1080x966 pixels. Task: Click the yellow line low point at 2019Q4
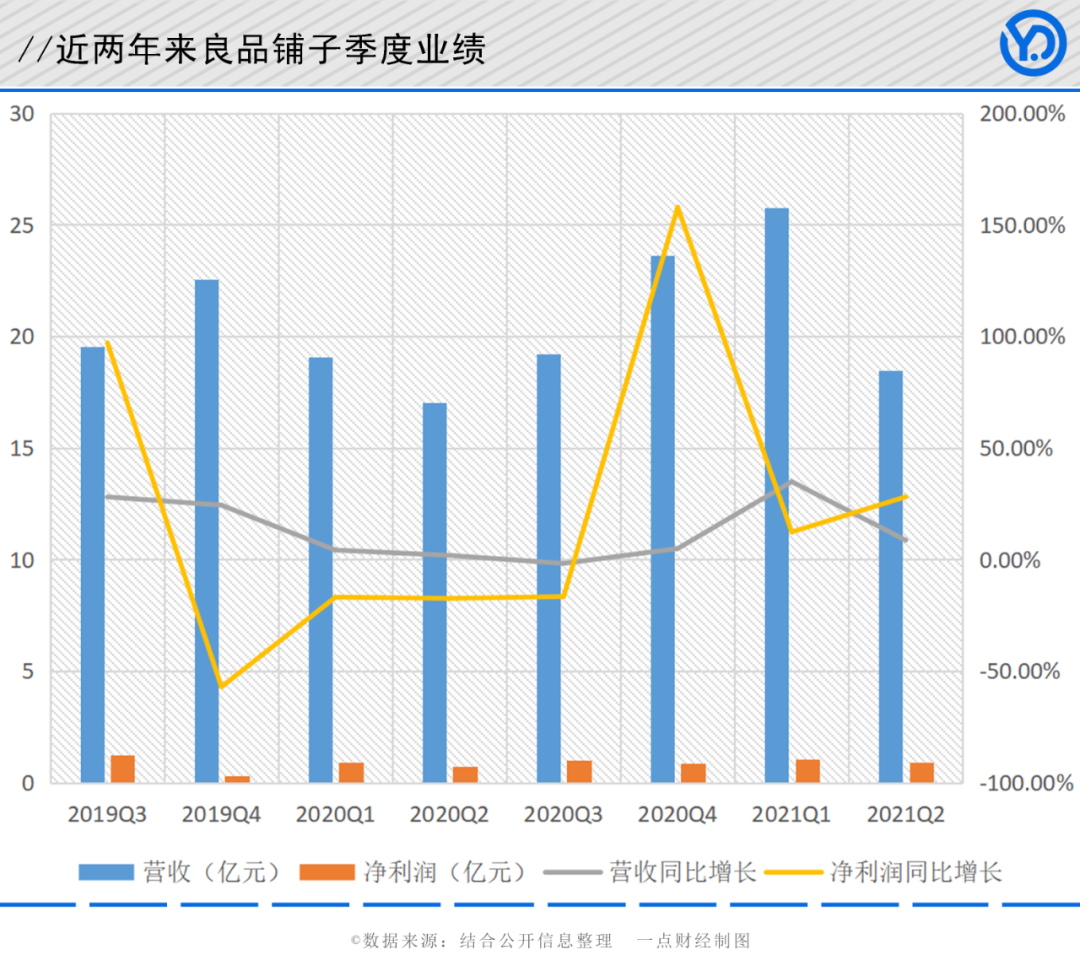221,686
